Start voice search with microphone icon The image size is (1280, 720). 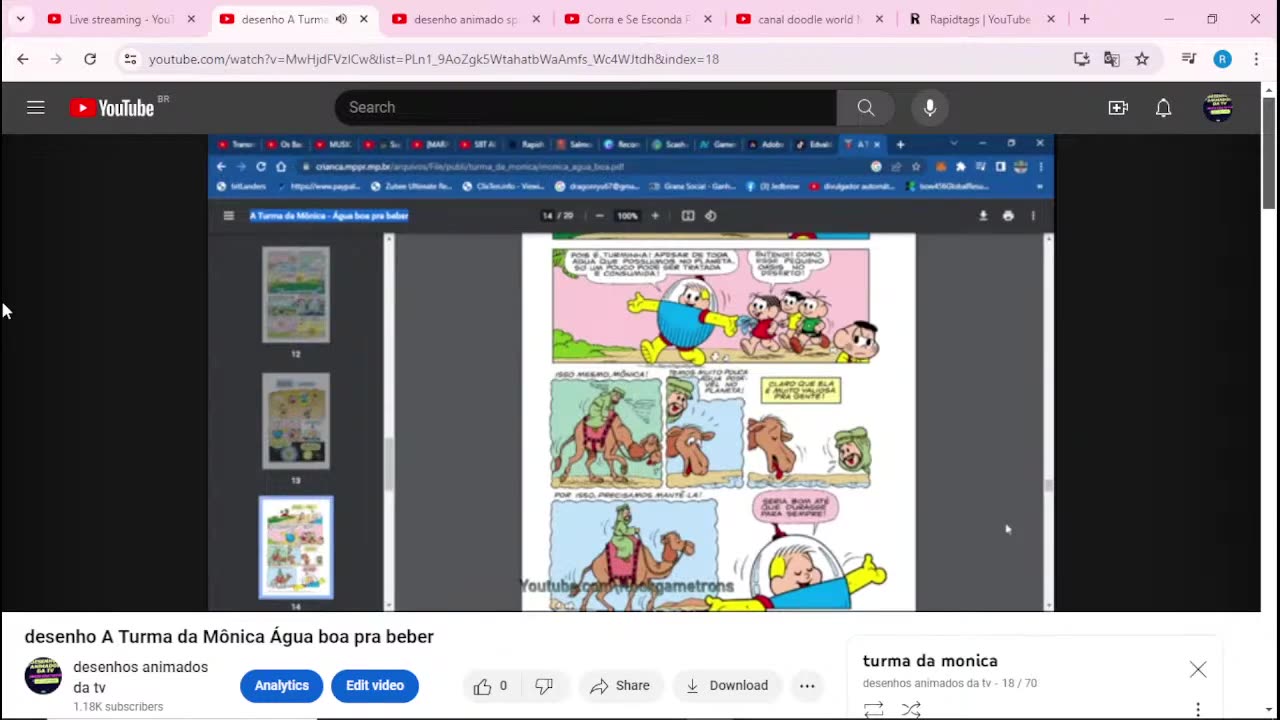pos(930,108)
